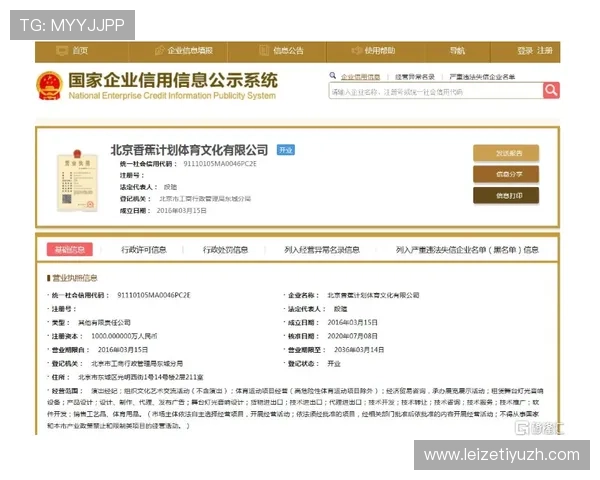Click the small blue magnifier near 企业信用信息

[x=333, y=76]
